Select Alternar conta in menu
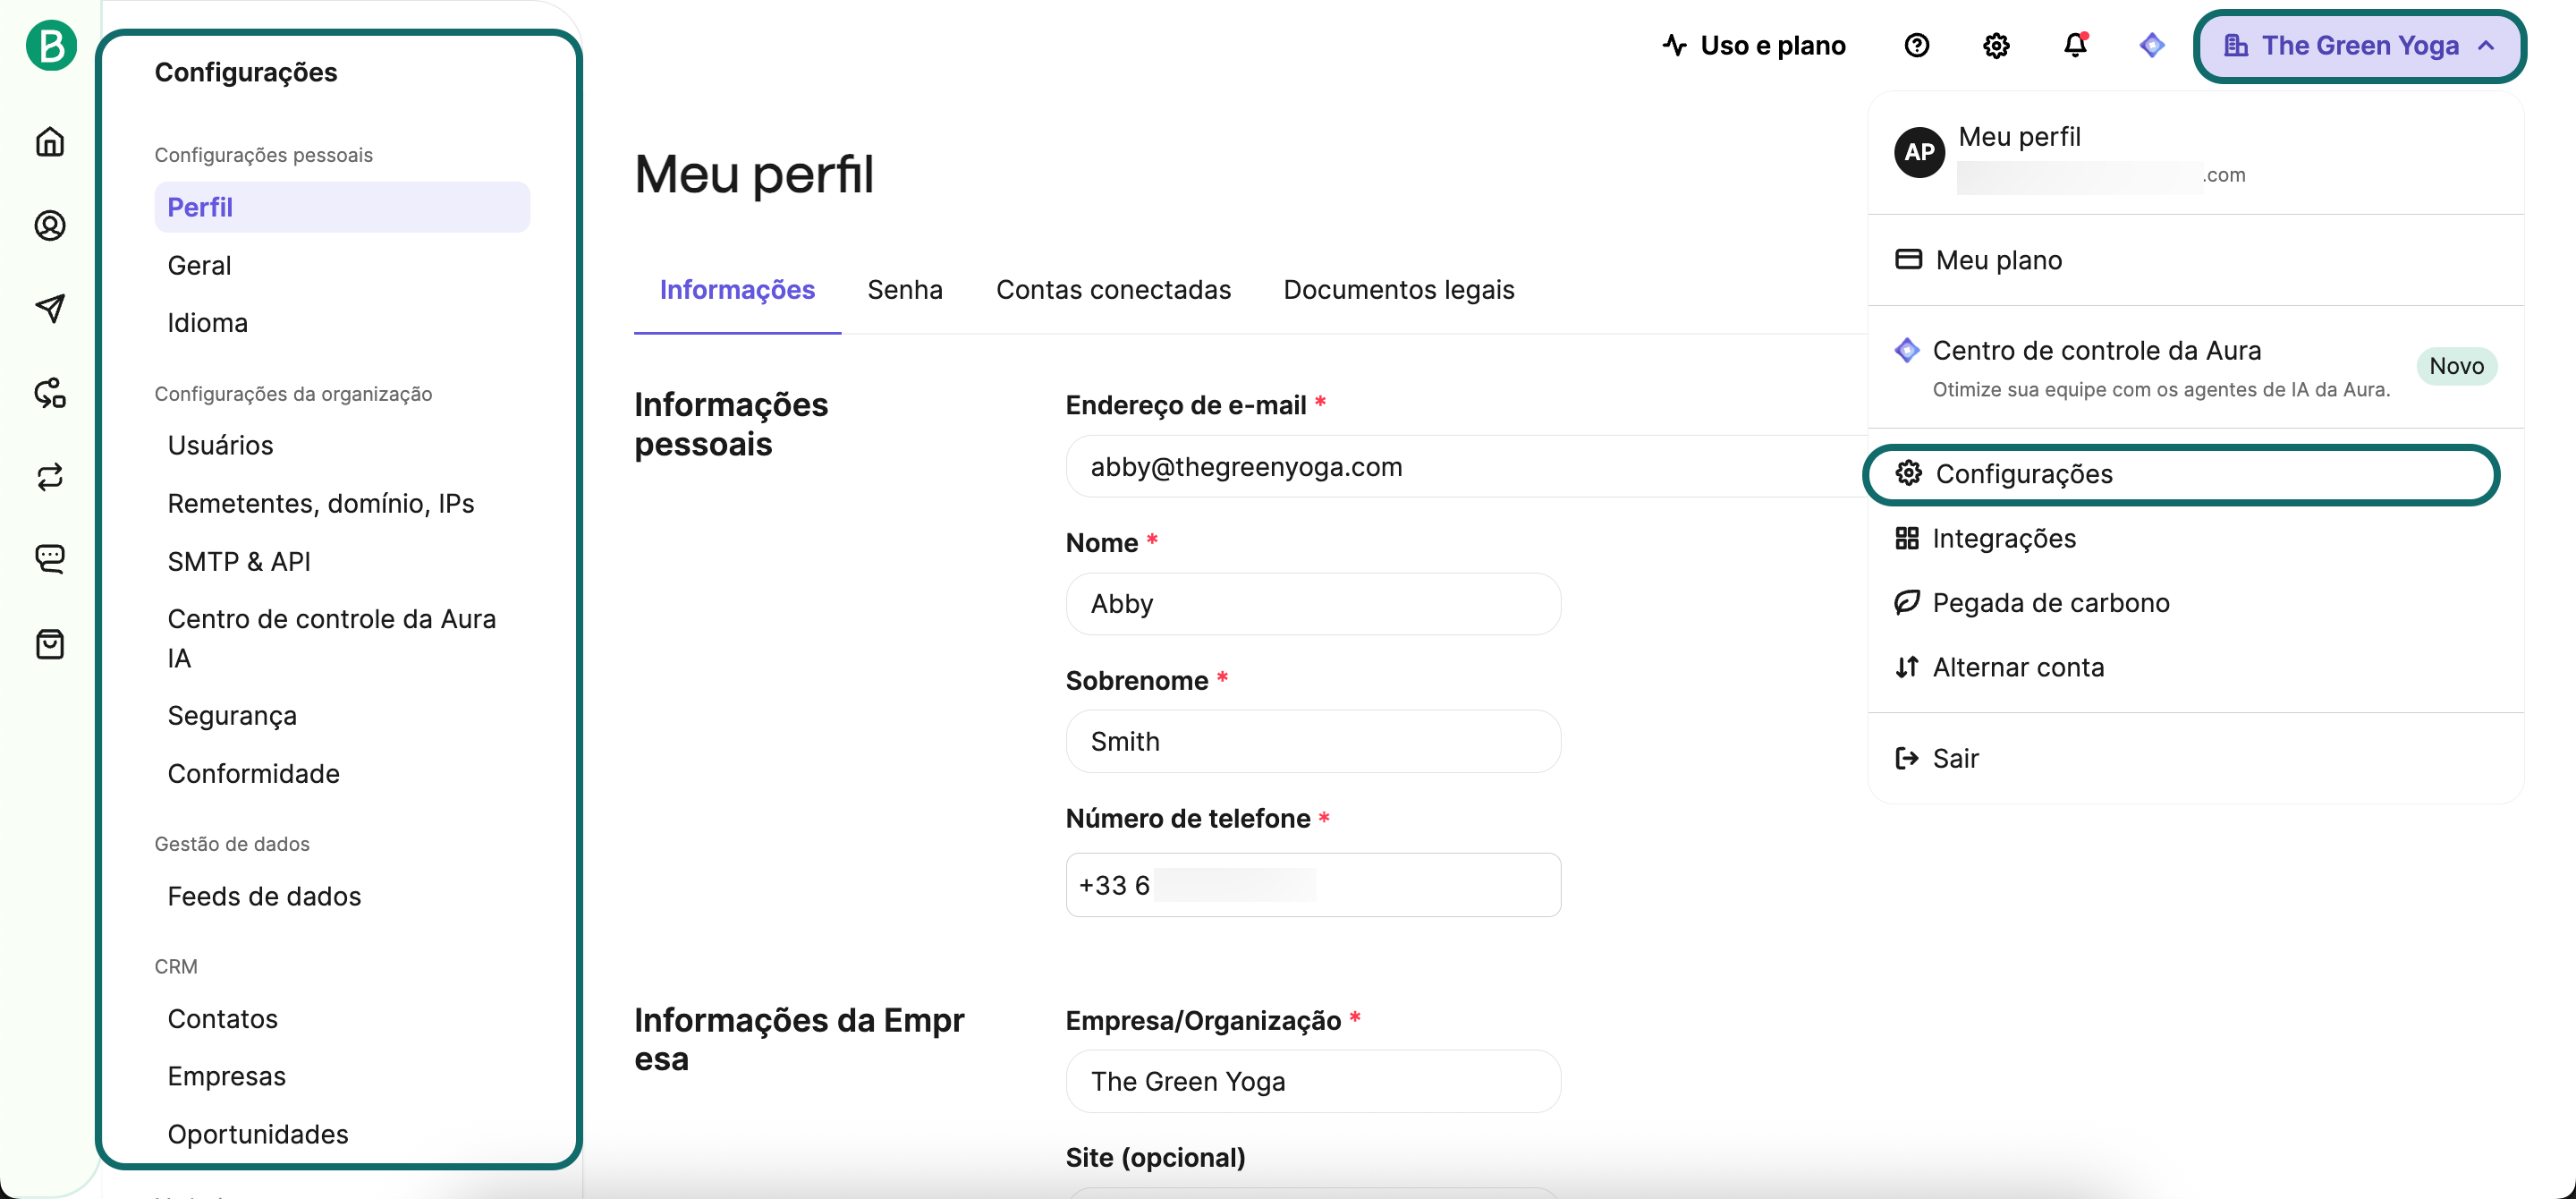The height and width of the screenshot is (1199, 2576). tap(2017, 667)
